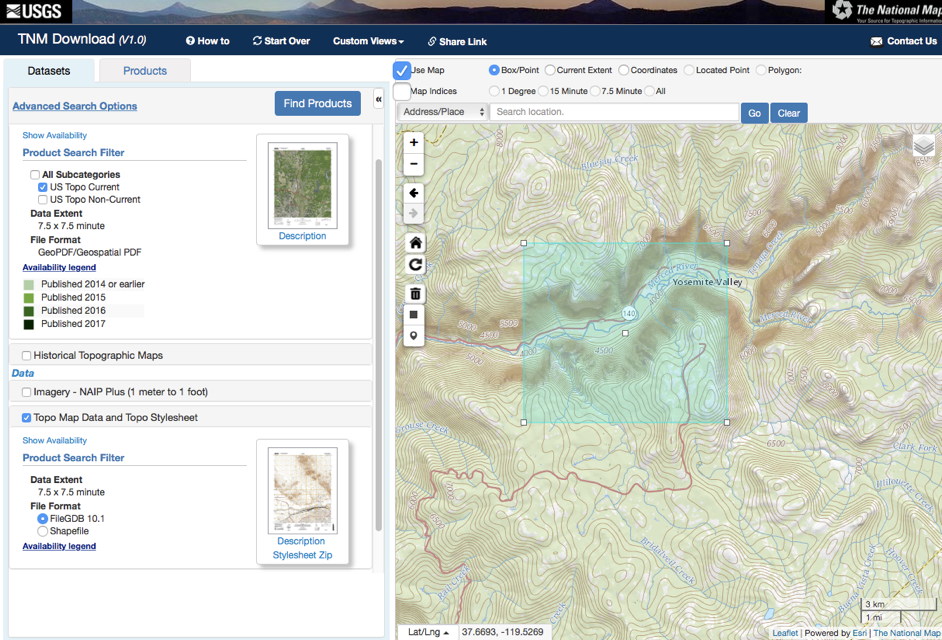This screenshot has width=942, height=640.
Task: Open the Lat/Lng coordinate format menu
Action: click(428, 632)
